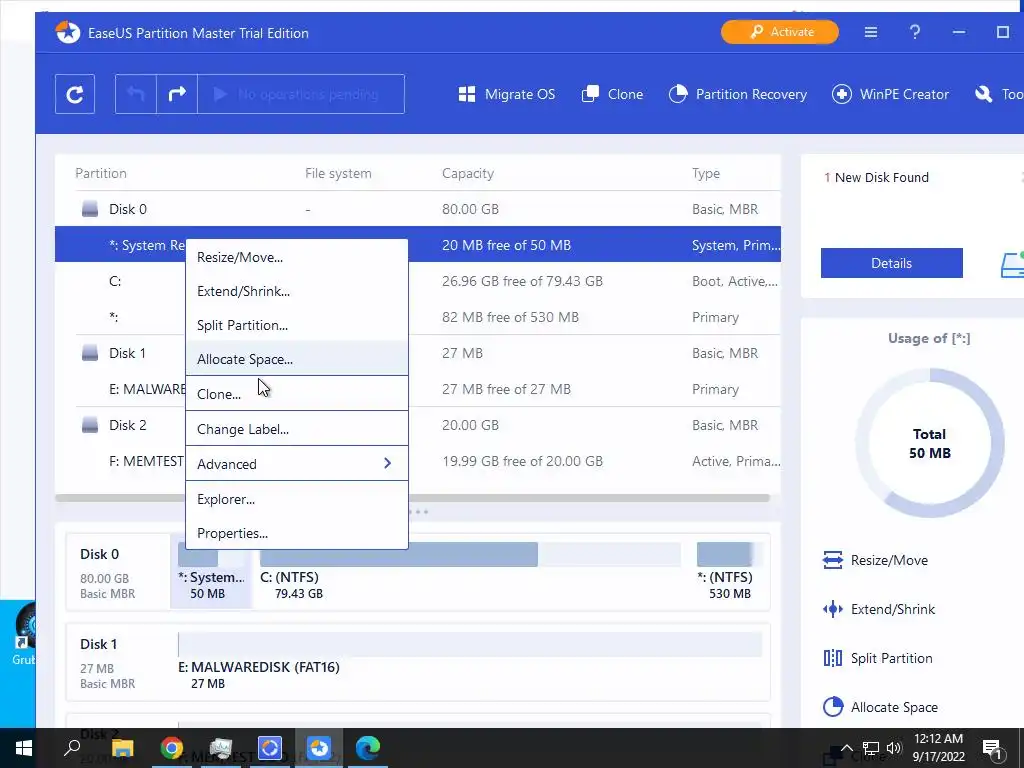Open the Windows Start menu

[x=24, y=748]
